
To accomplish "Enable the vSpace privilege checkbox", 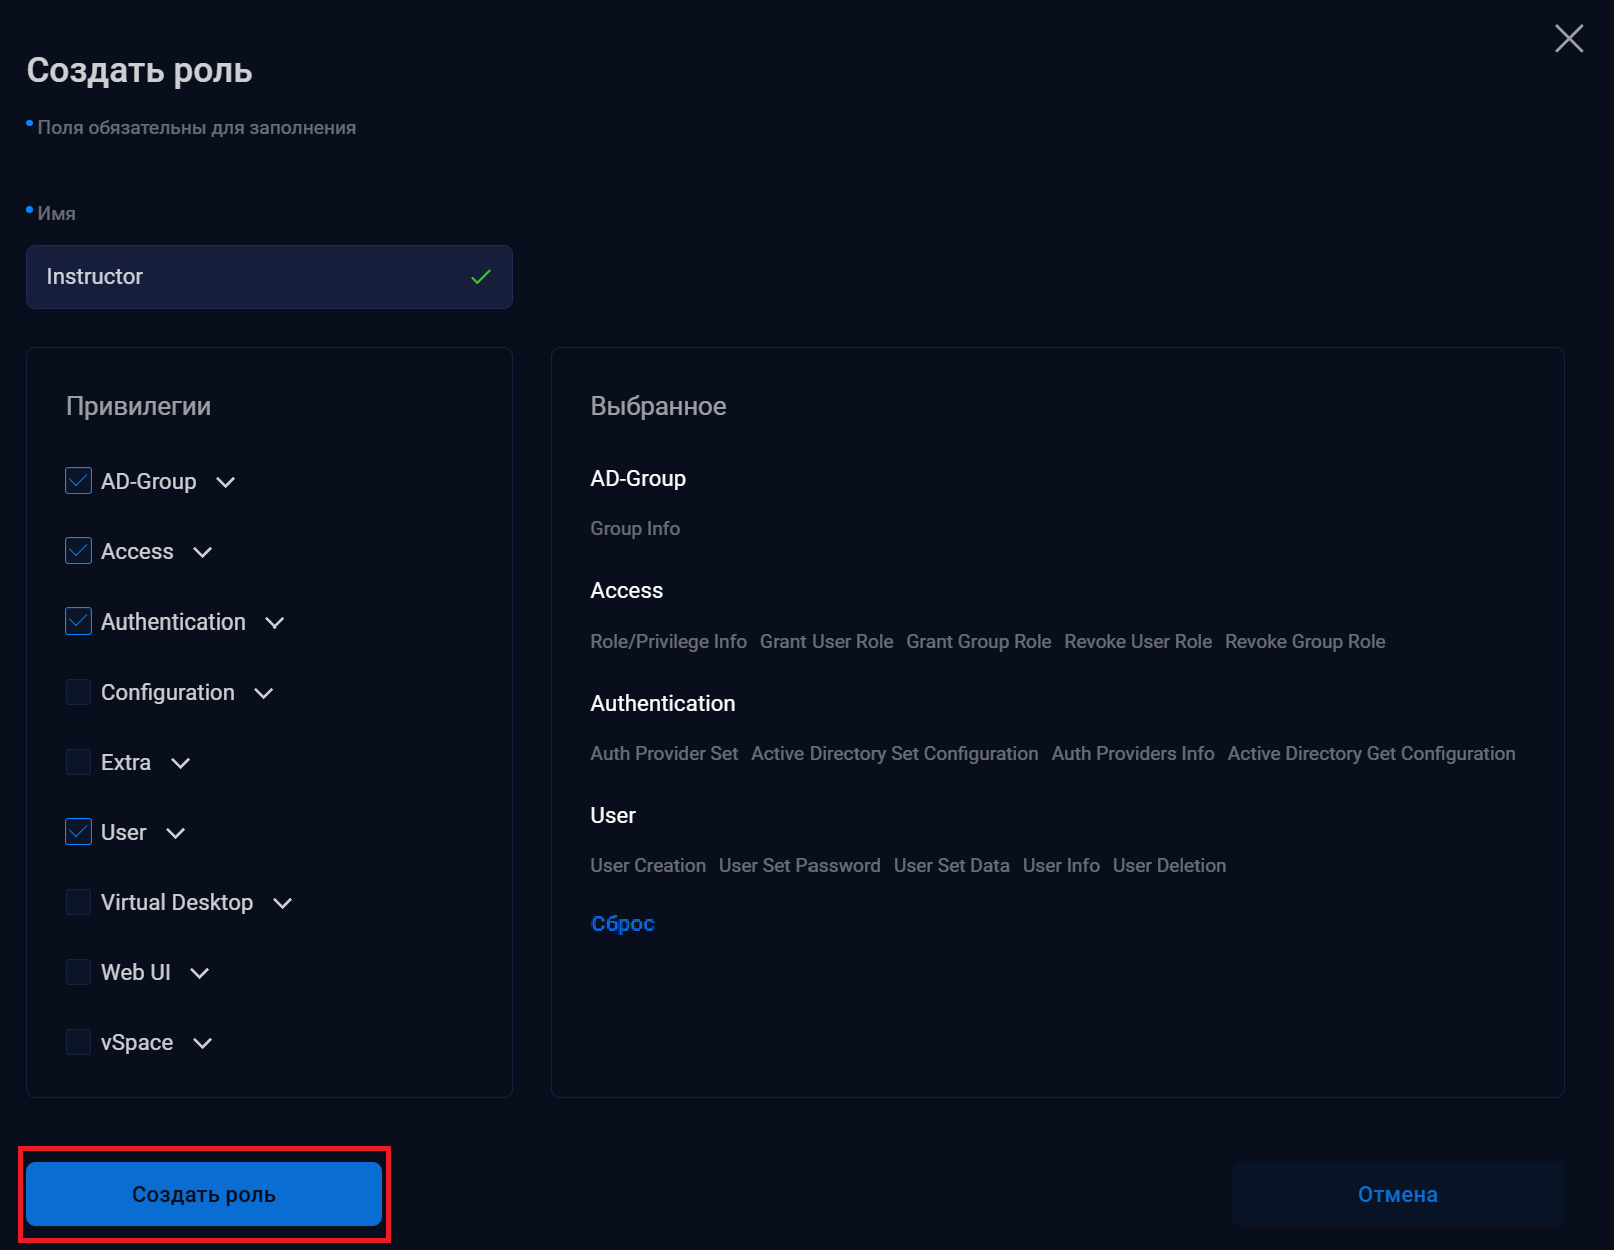I will coord(78,1042).
